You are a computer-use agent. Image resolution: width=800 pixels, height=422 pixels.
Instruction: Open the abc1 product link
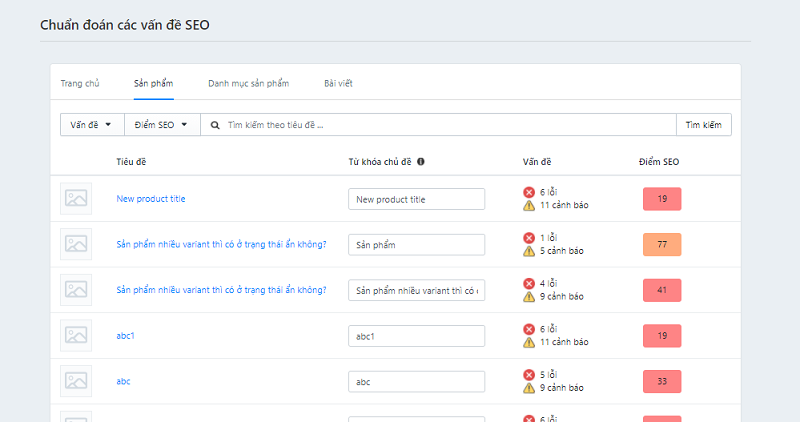[x=126, y=336]
